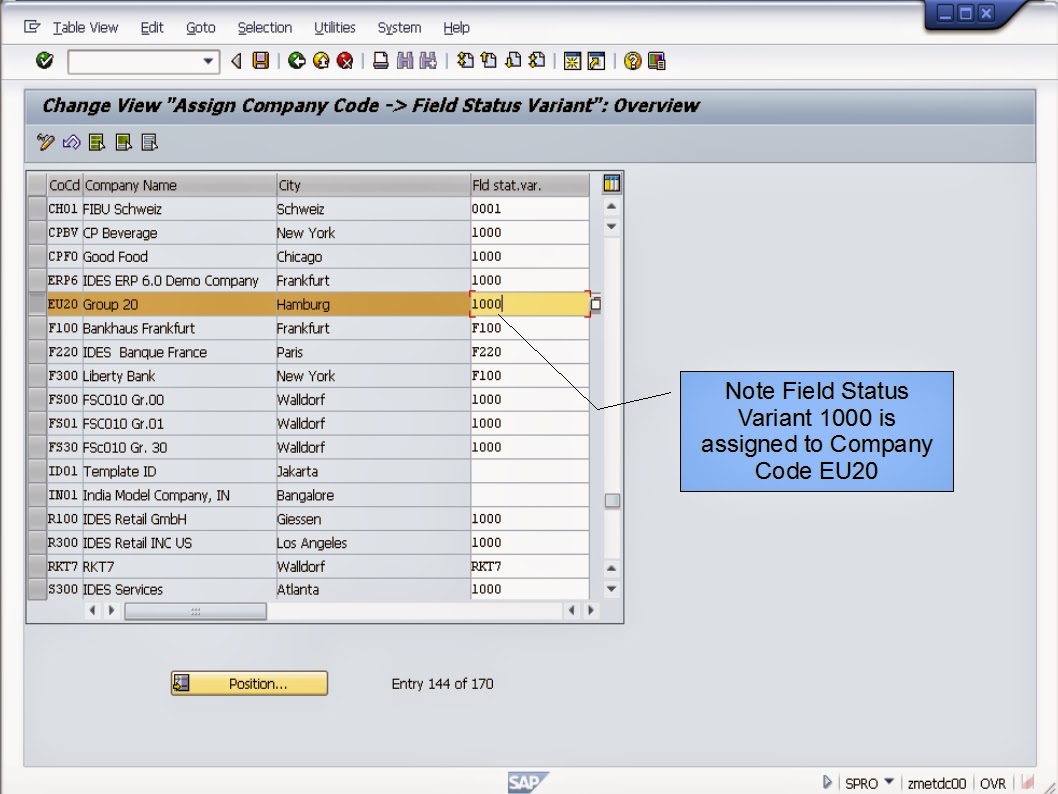Expand the table column configuration icon above scrollbar

(611, 184)
